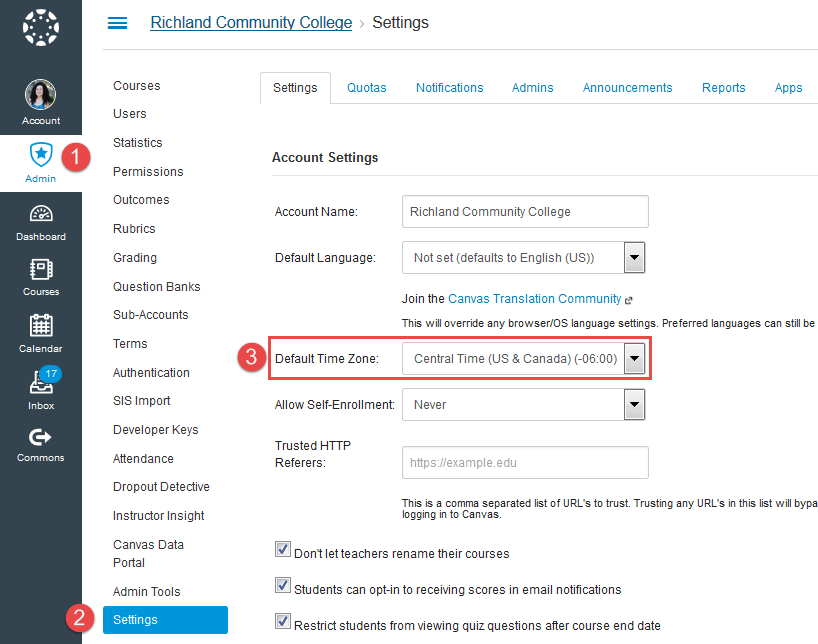
Task: Open the Calendar icon
Action: 41,325
